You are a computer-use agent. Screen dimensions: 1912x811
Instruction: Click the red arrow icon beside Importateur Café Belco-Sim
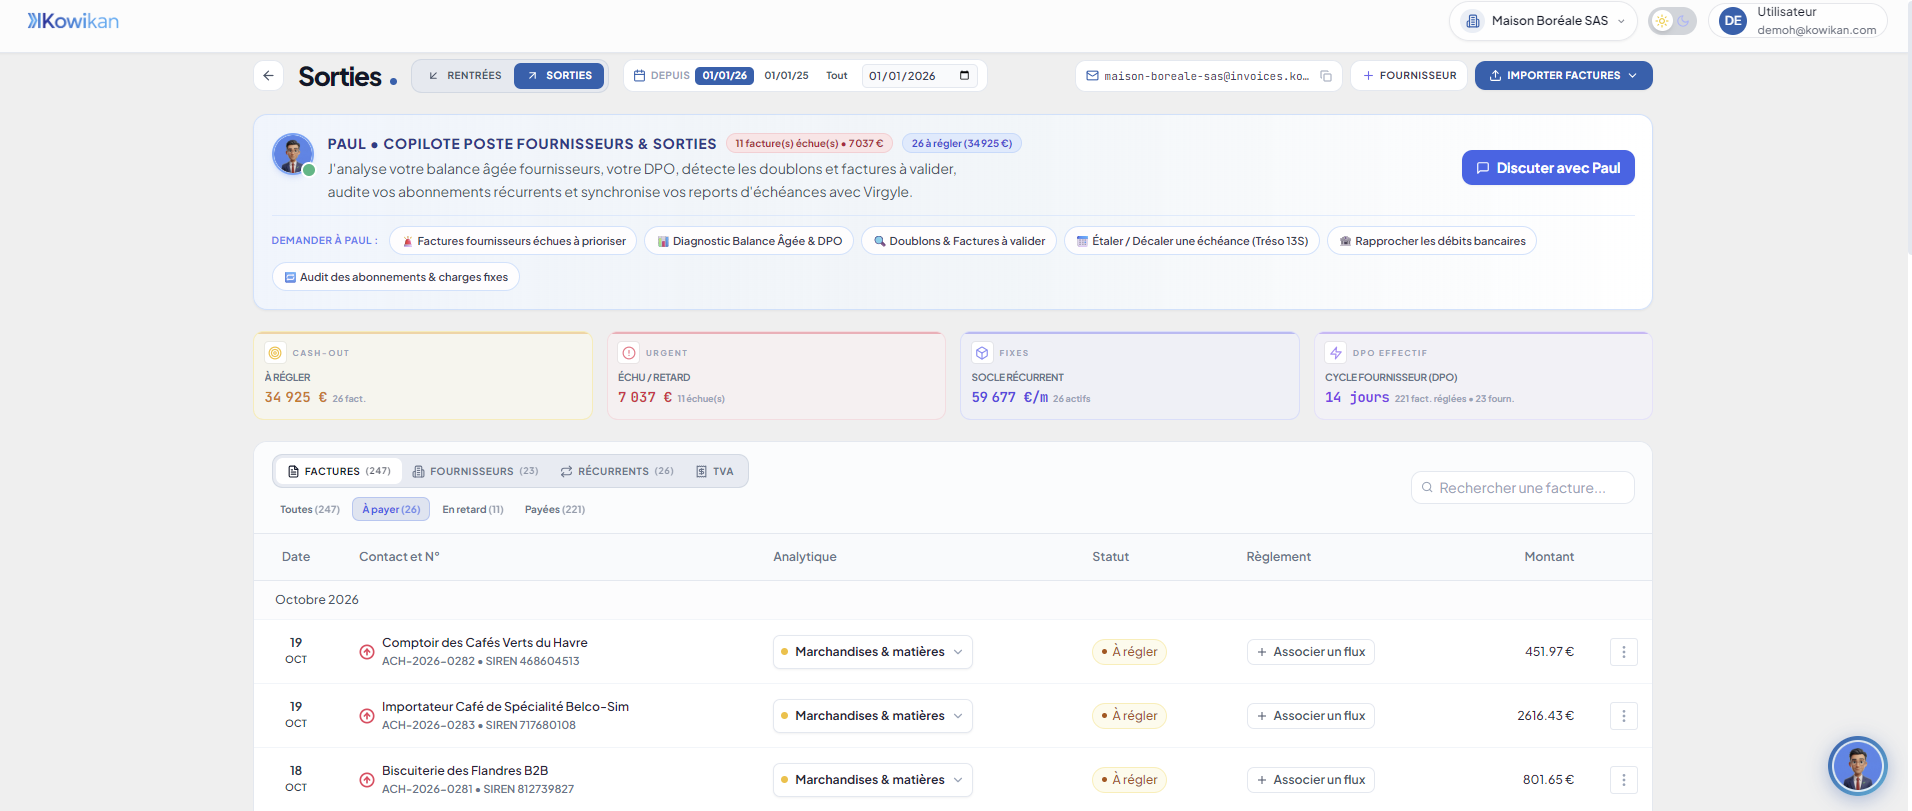pos(367,716)
